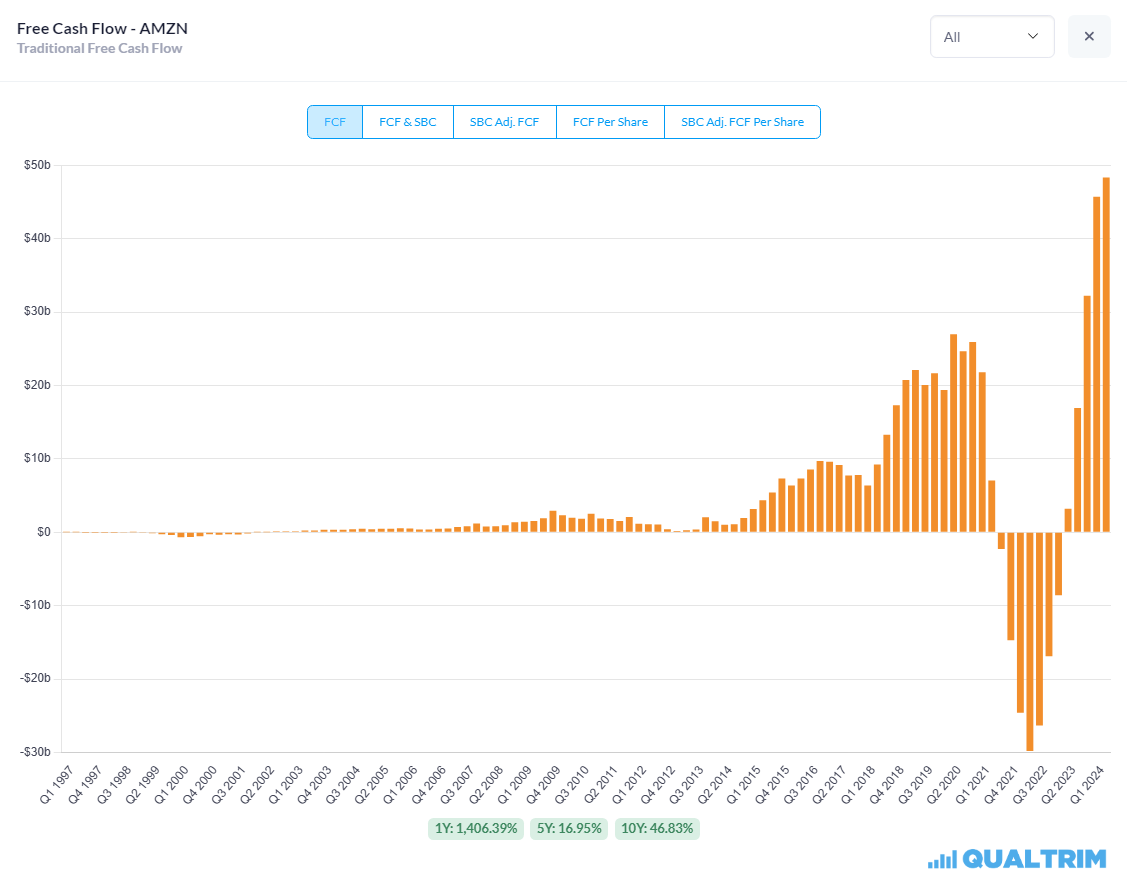The width and height of the screenshot is (1127, 885).
Task: Click the Q1 1997 x-axis label
Action: 57,785
